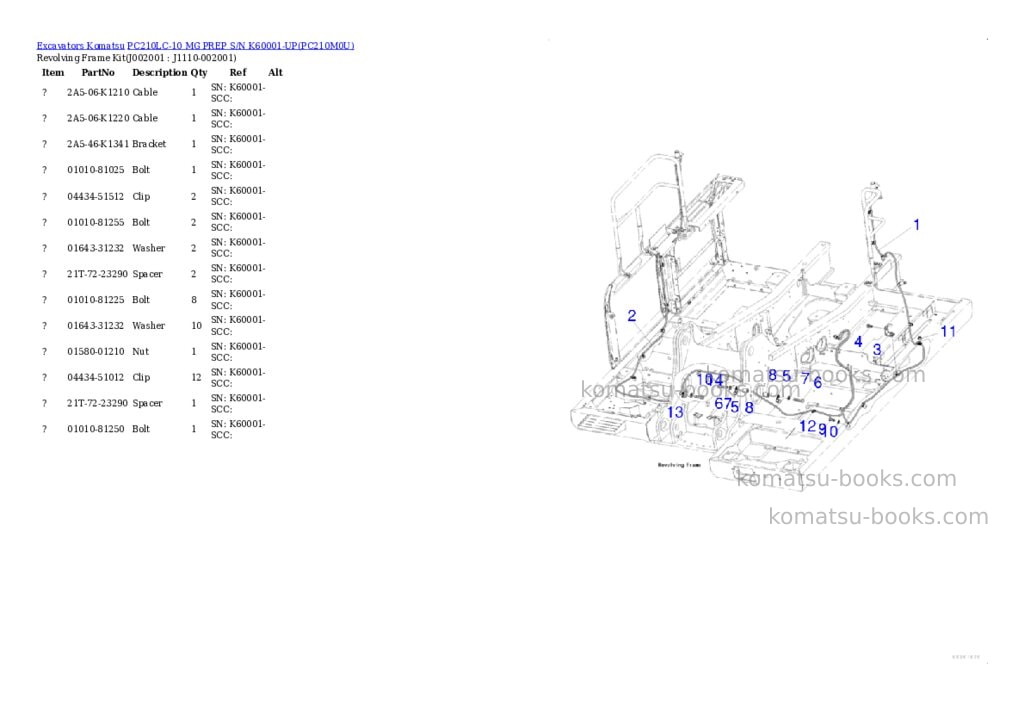Click the PartNo column header

click(98, 72)
